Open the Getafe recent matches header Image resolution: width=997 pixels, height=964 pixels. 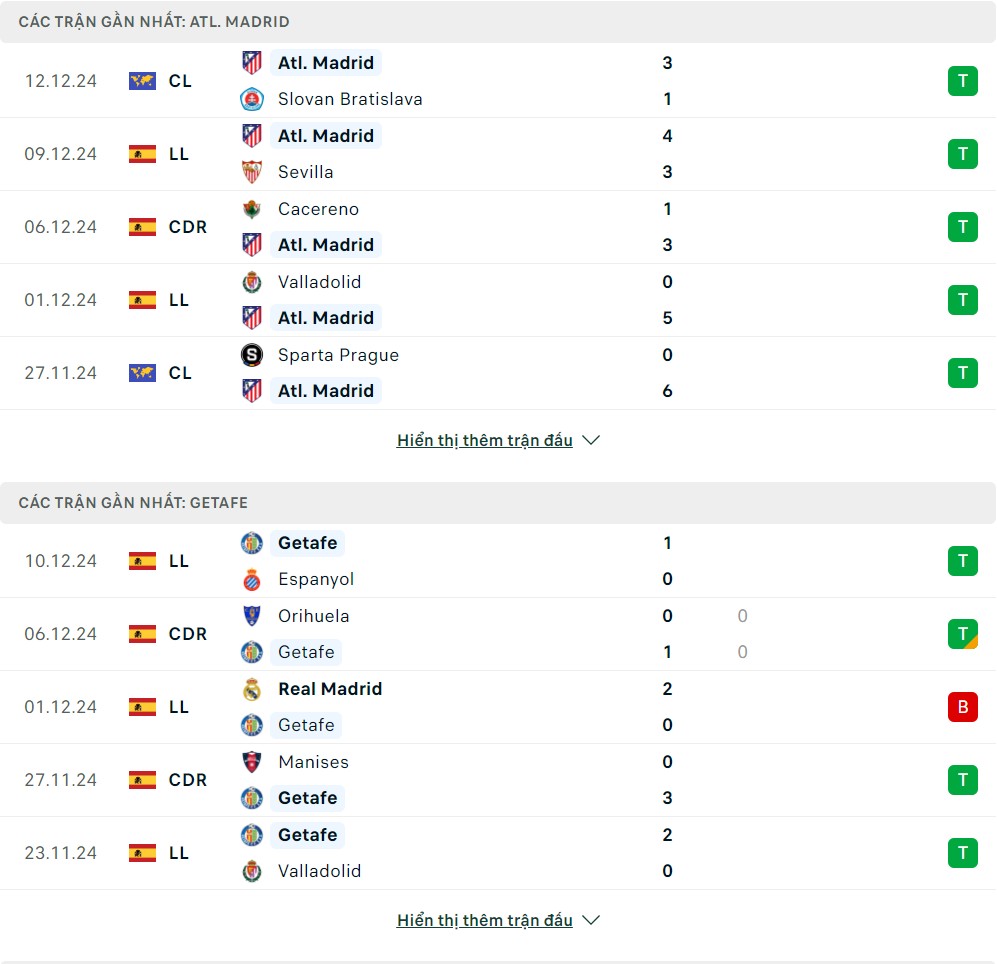(x=133, y=502)
